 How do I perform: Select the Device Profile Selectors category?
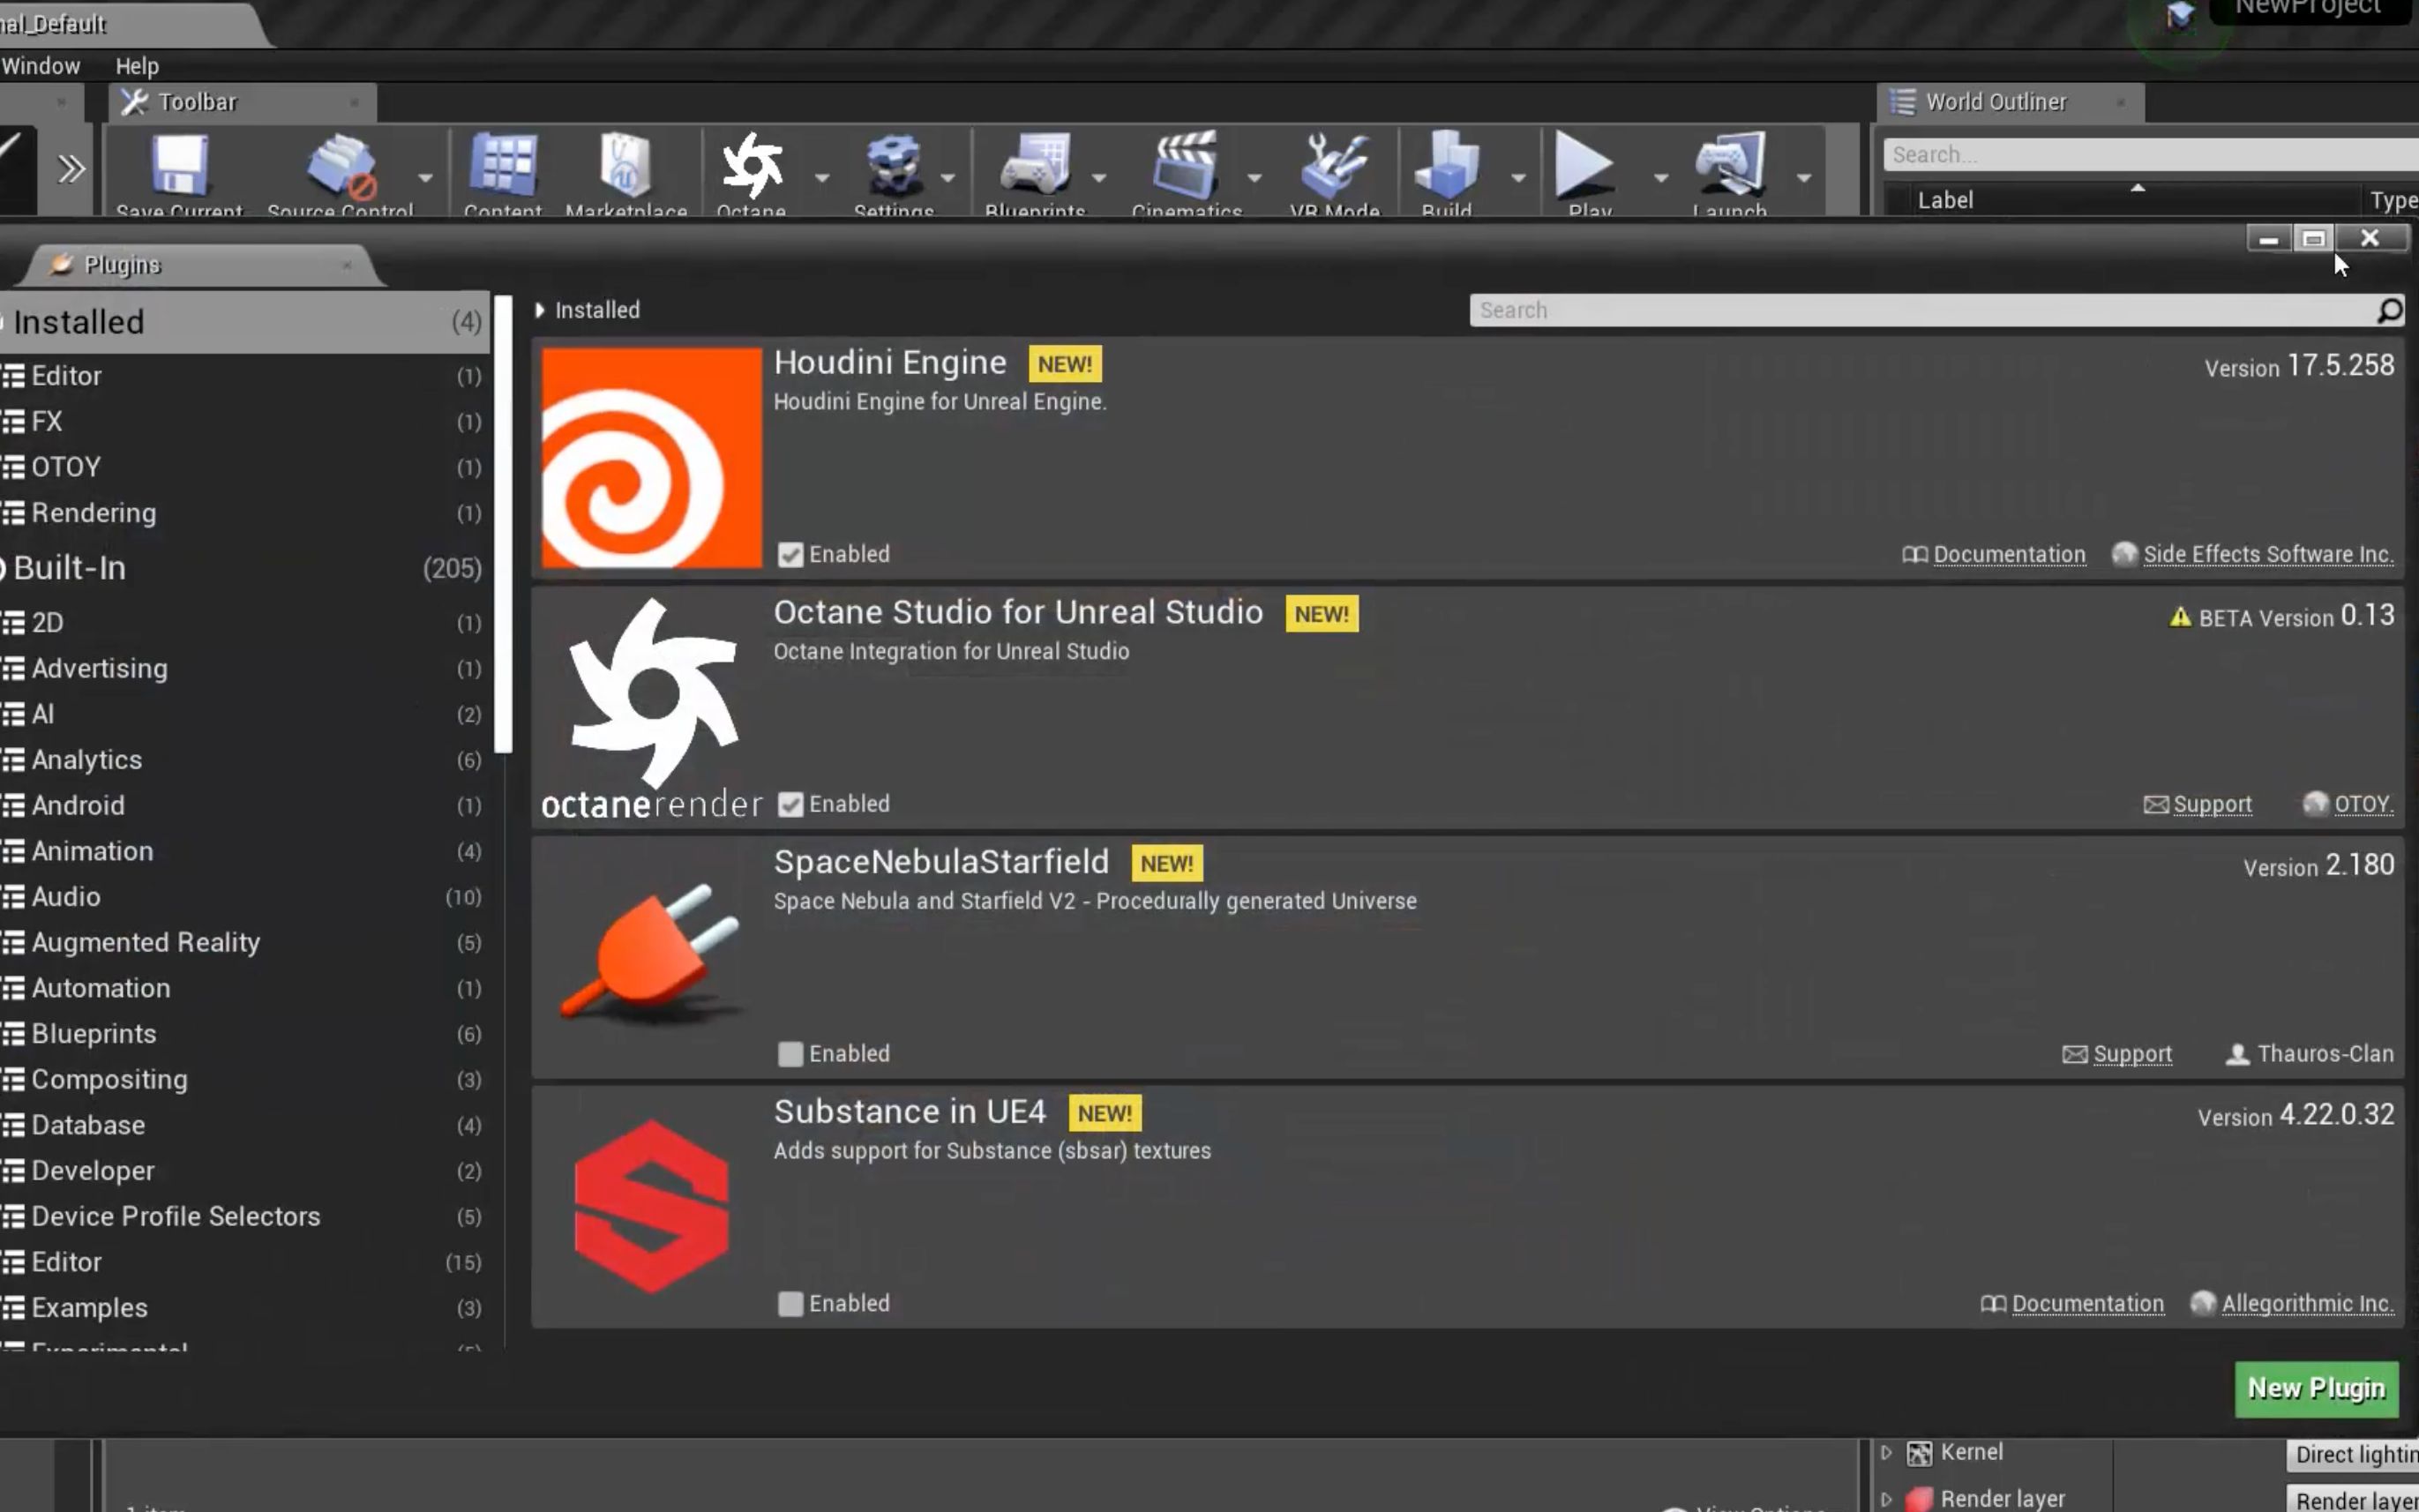pos(245,1217)
